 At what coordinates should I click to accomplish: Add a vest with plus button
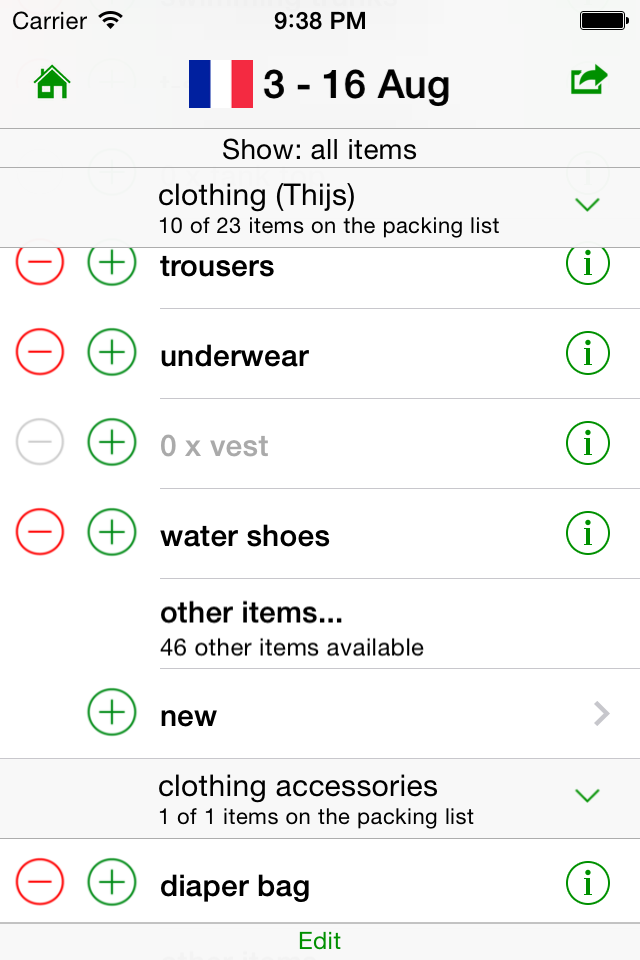coord(112,442)
